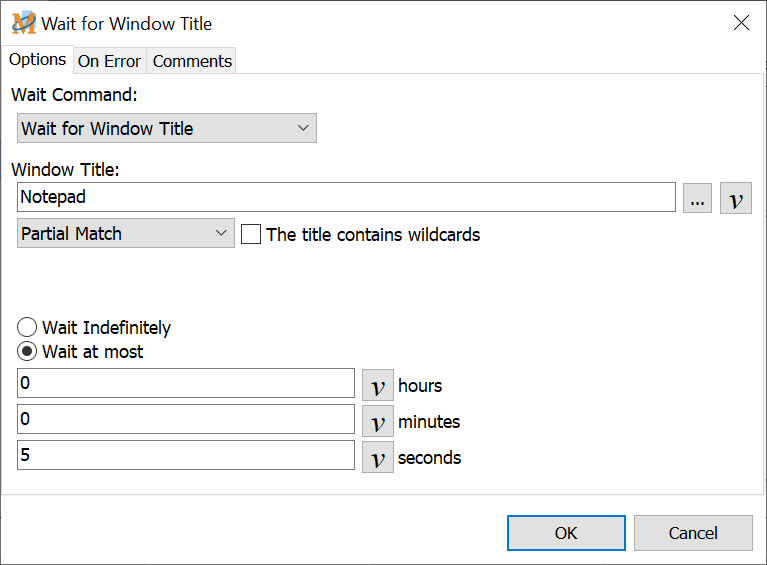Screen dimensions: 767x565
Task: Select the Wait at most radio option
Action: click(x=28, y=352)
